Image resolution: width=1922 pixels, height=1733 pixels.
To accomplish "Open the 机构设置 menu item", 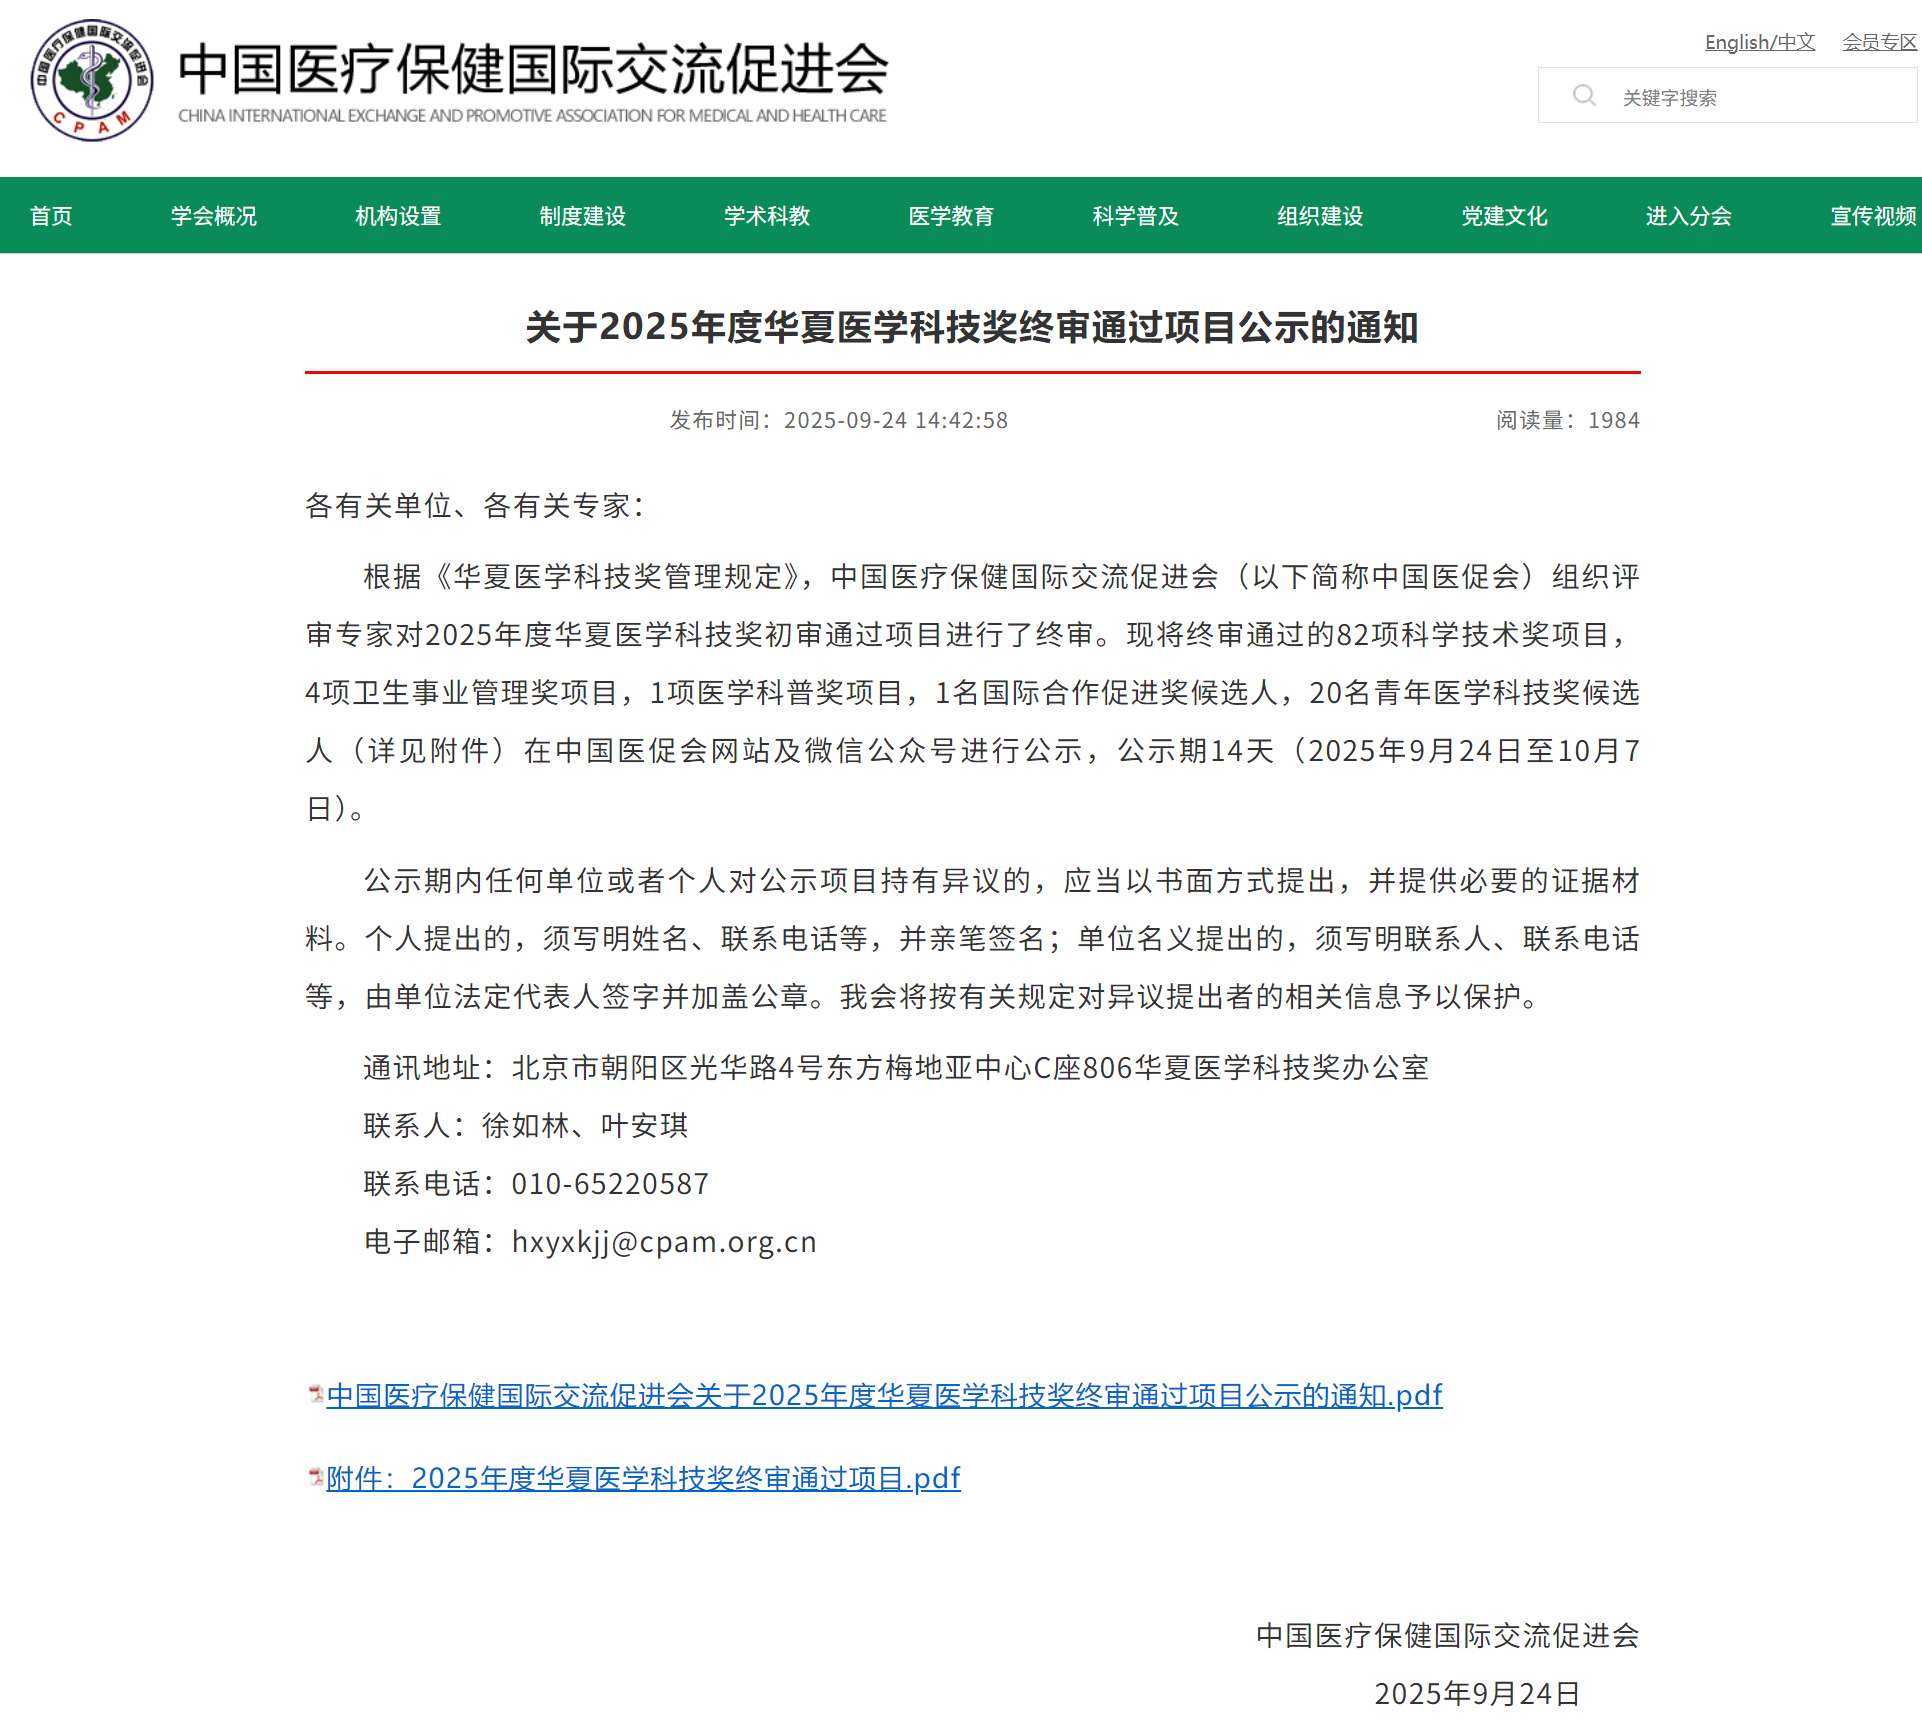I will 398,216.
